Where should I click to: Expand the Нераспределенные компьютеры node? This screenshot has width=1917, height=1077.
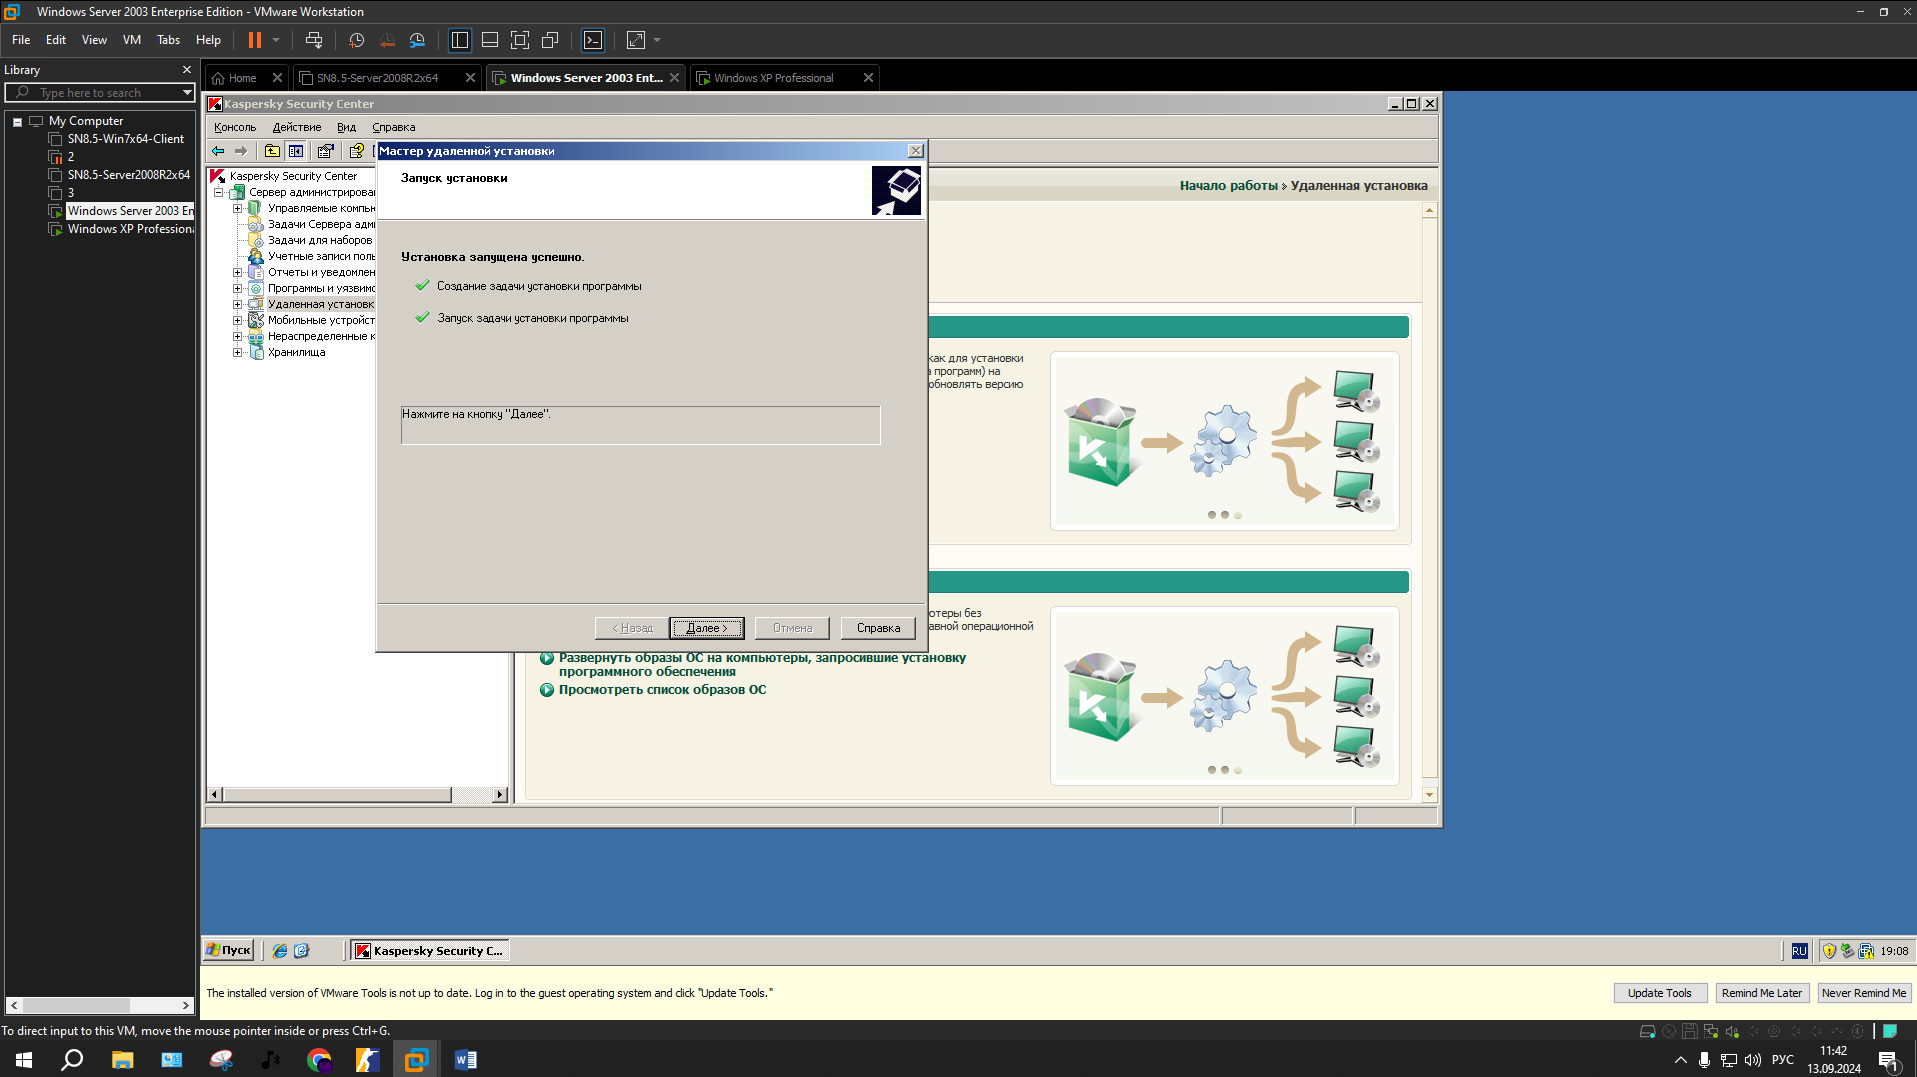coord(237,336)
